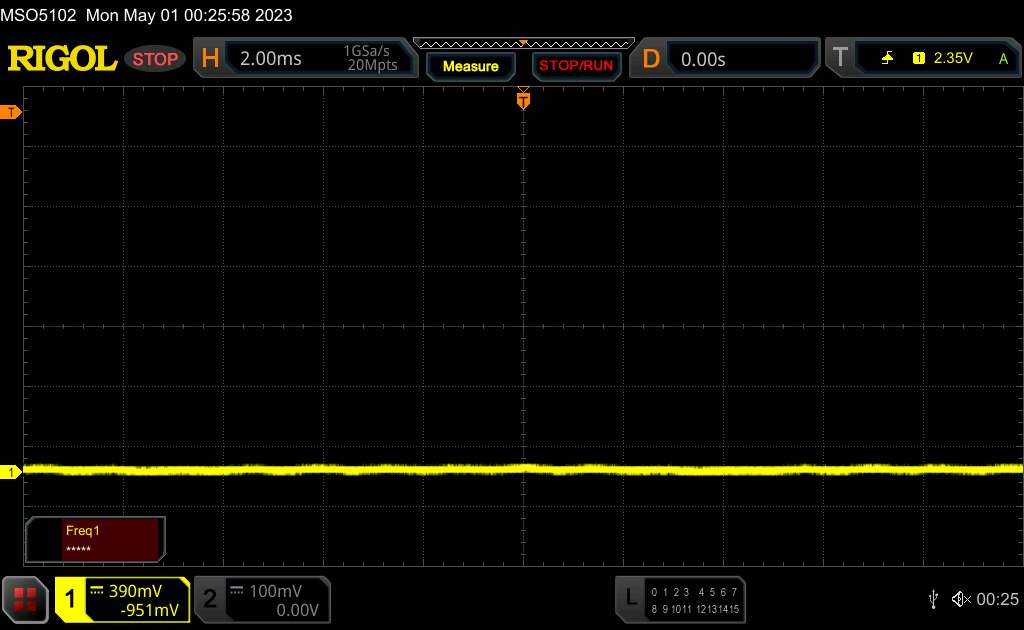Click the logic channels 0 1 2 3 label
1024x630 pixels.
click(670, 592)
